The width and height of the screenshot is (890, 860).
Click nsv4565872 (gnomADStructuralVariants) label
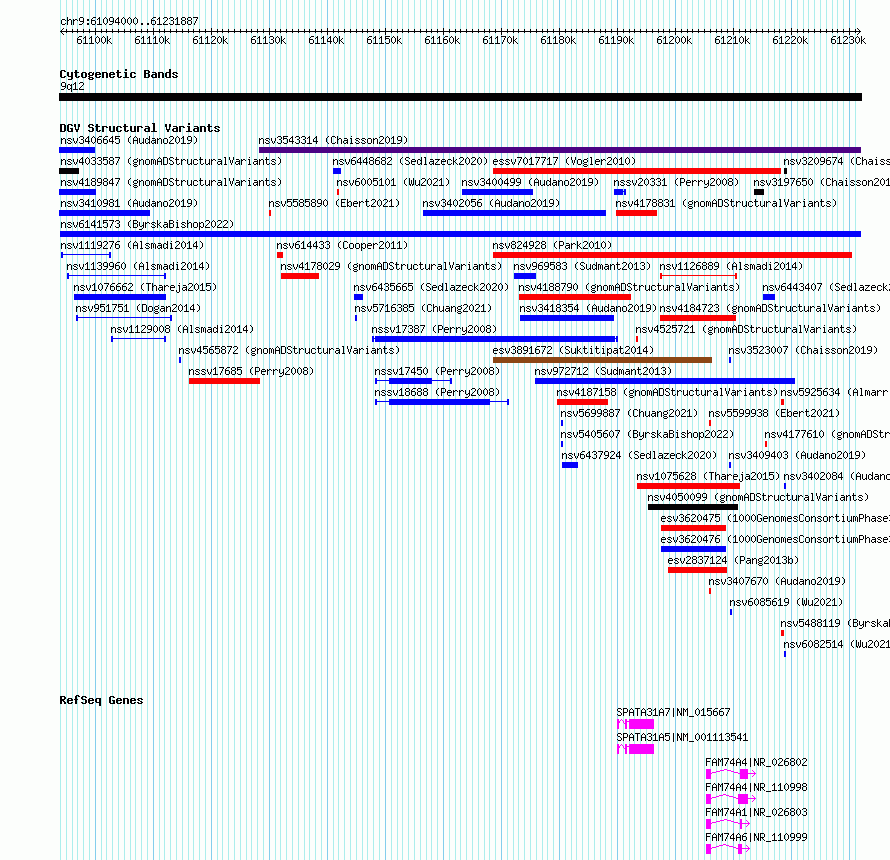point(289,350)
